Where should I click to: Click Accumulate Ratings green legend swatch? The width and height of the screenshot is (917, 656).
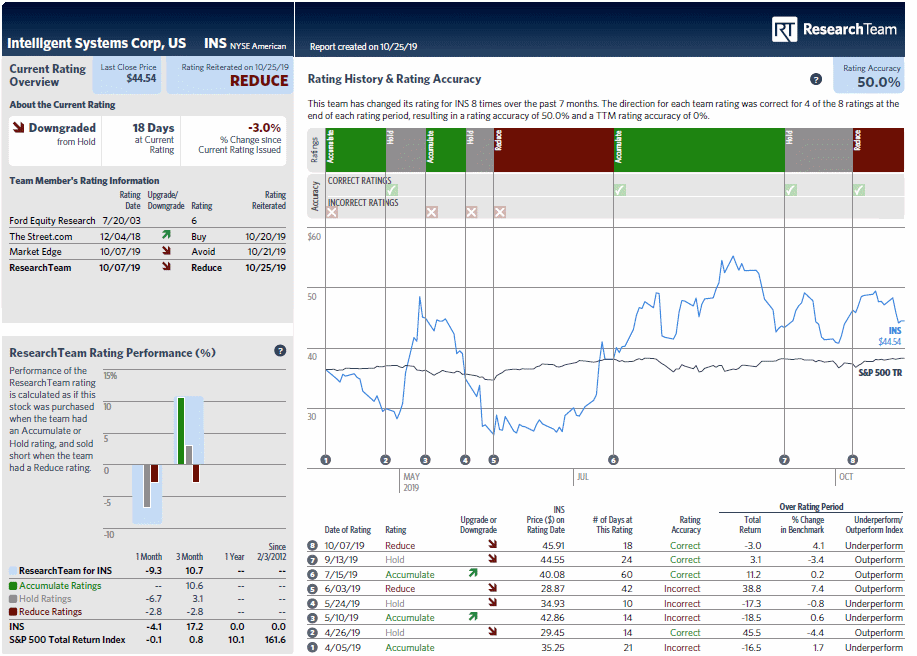(13, 586)
